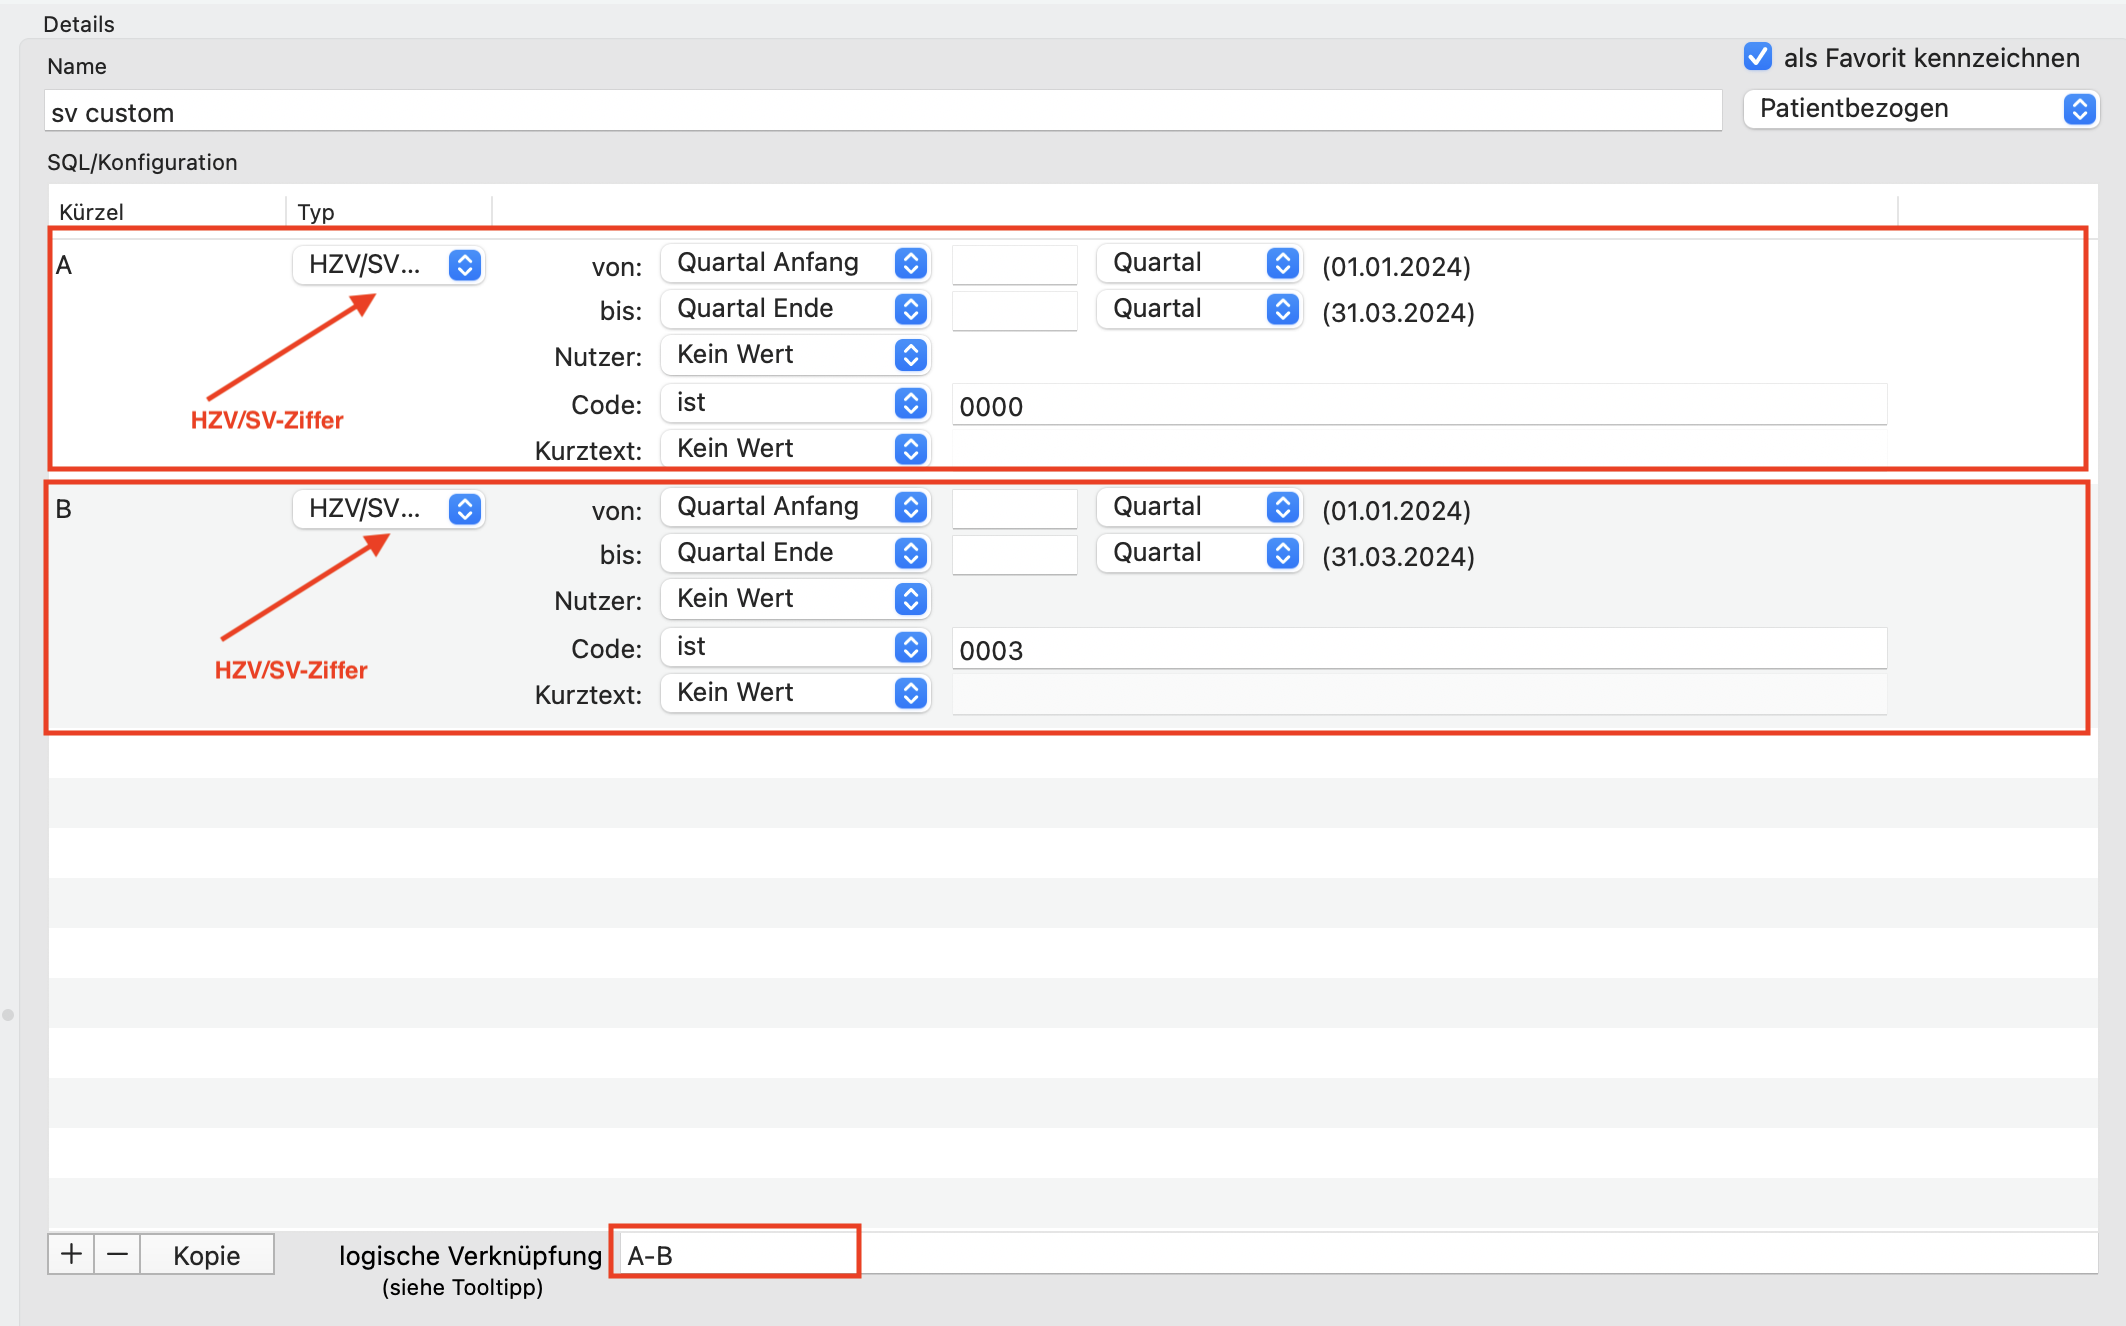The width and height of the screenshot is (2126, 1326).
Task: Click the Name field 'sv custom'
Action: [883, 111]
